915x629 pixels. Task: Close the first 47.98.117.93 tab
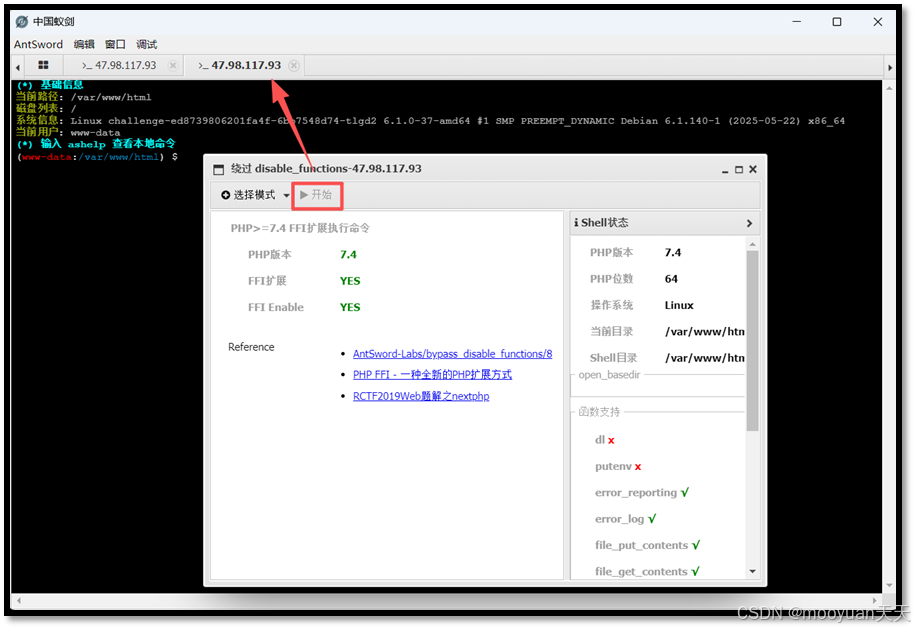tap(173, 65)
